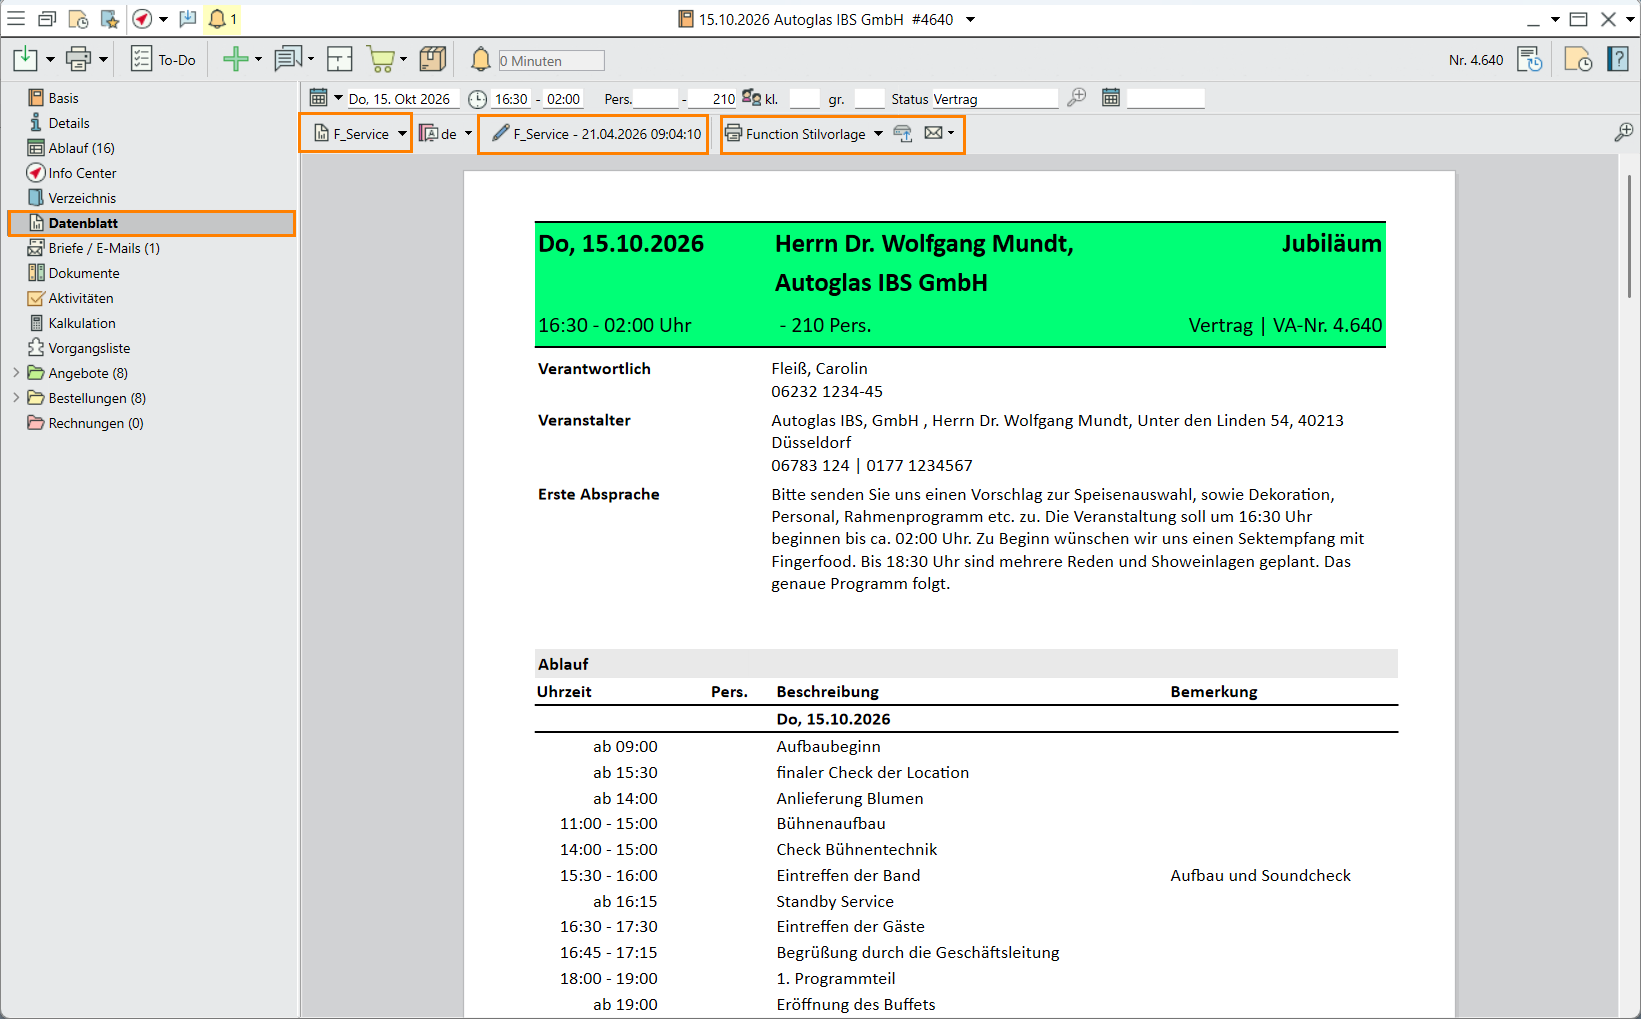Expand the Bestellungen (8) folder
Screen dimensions: 1641x1019
coord(16,398)
